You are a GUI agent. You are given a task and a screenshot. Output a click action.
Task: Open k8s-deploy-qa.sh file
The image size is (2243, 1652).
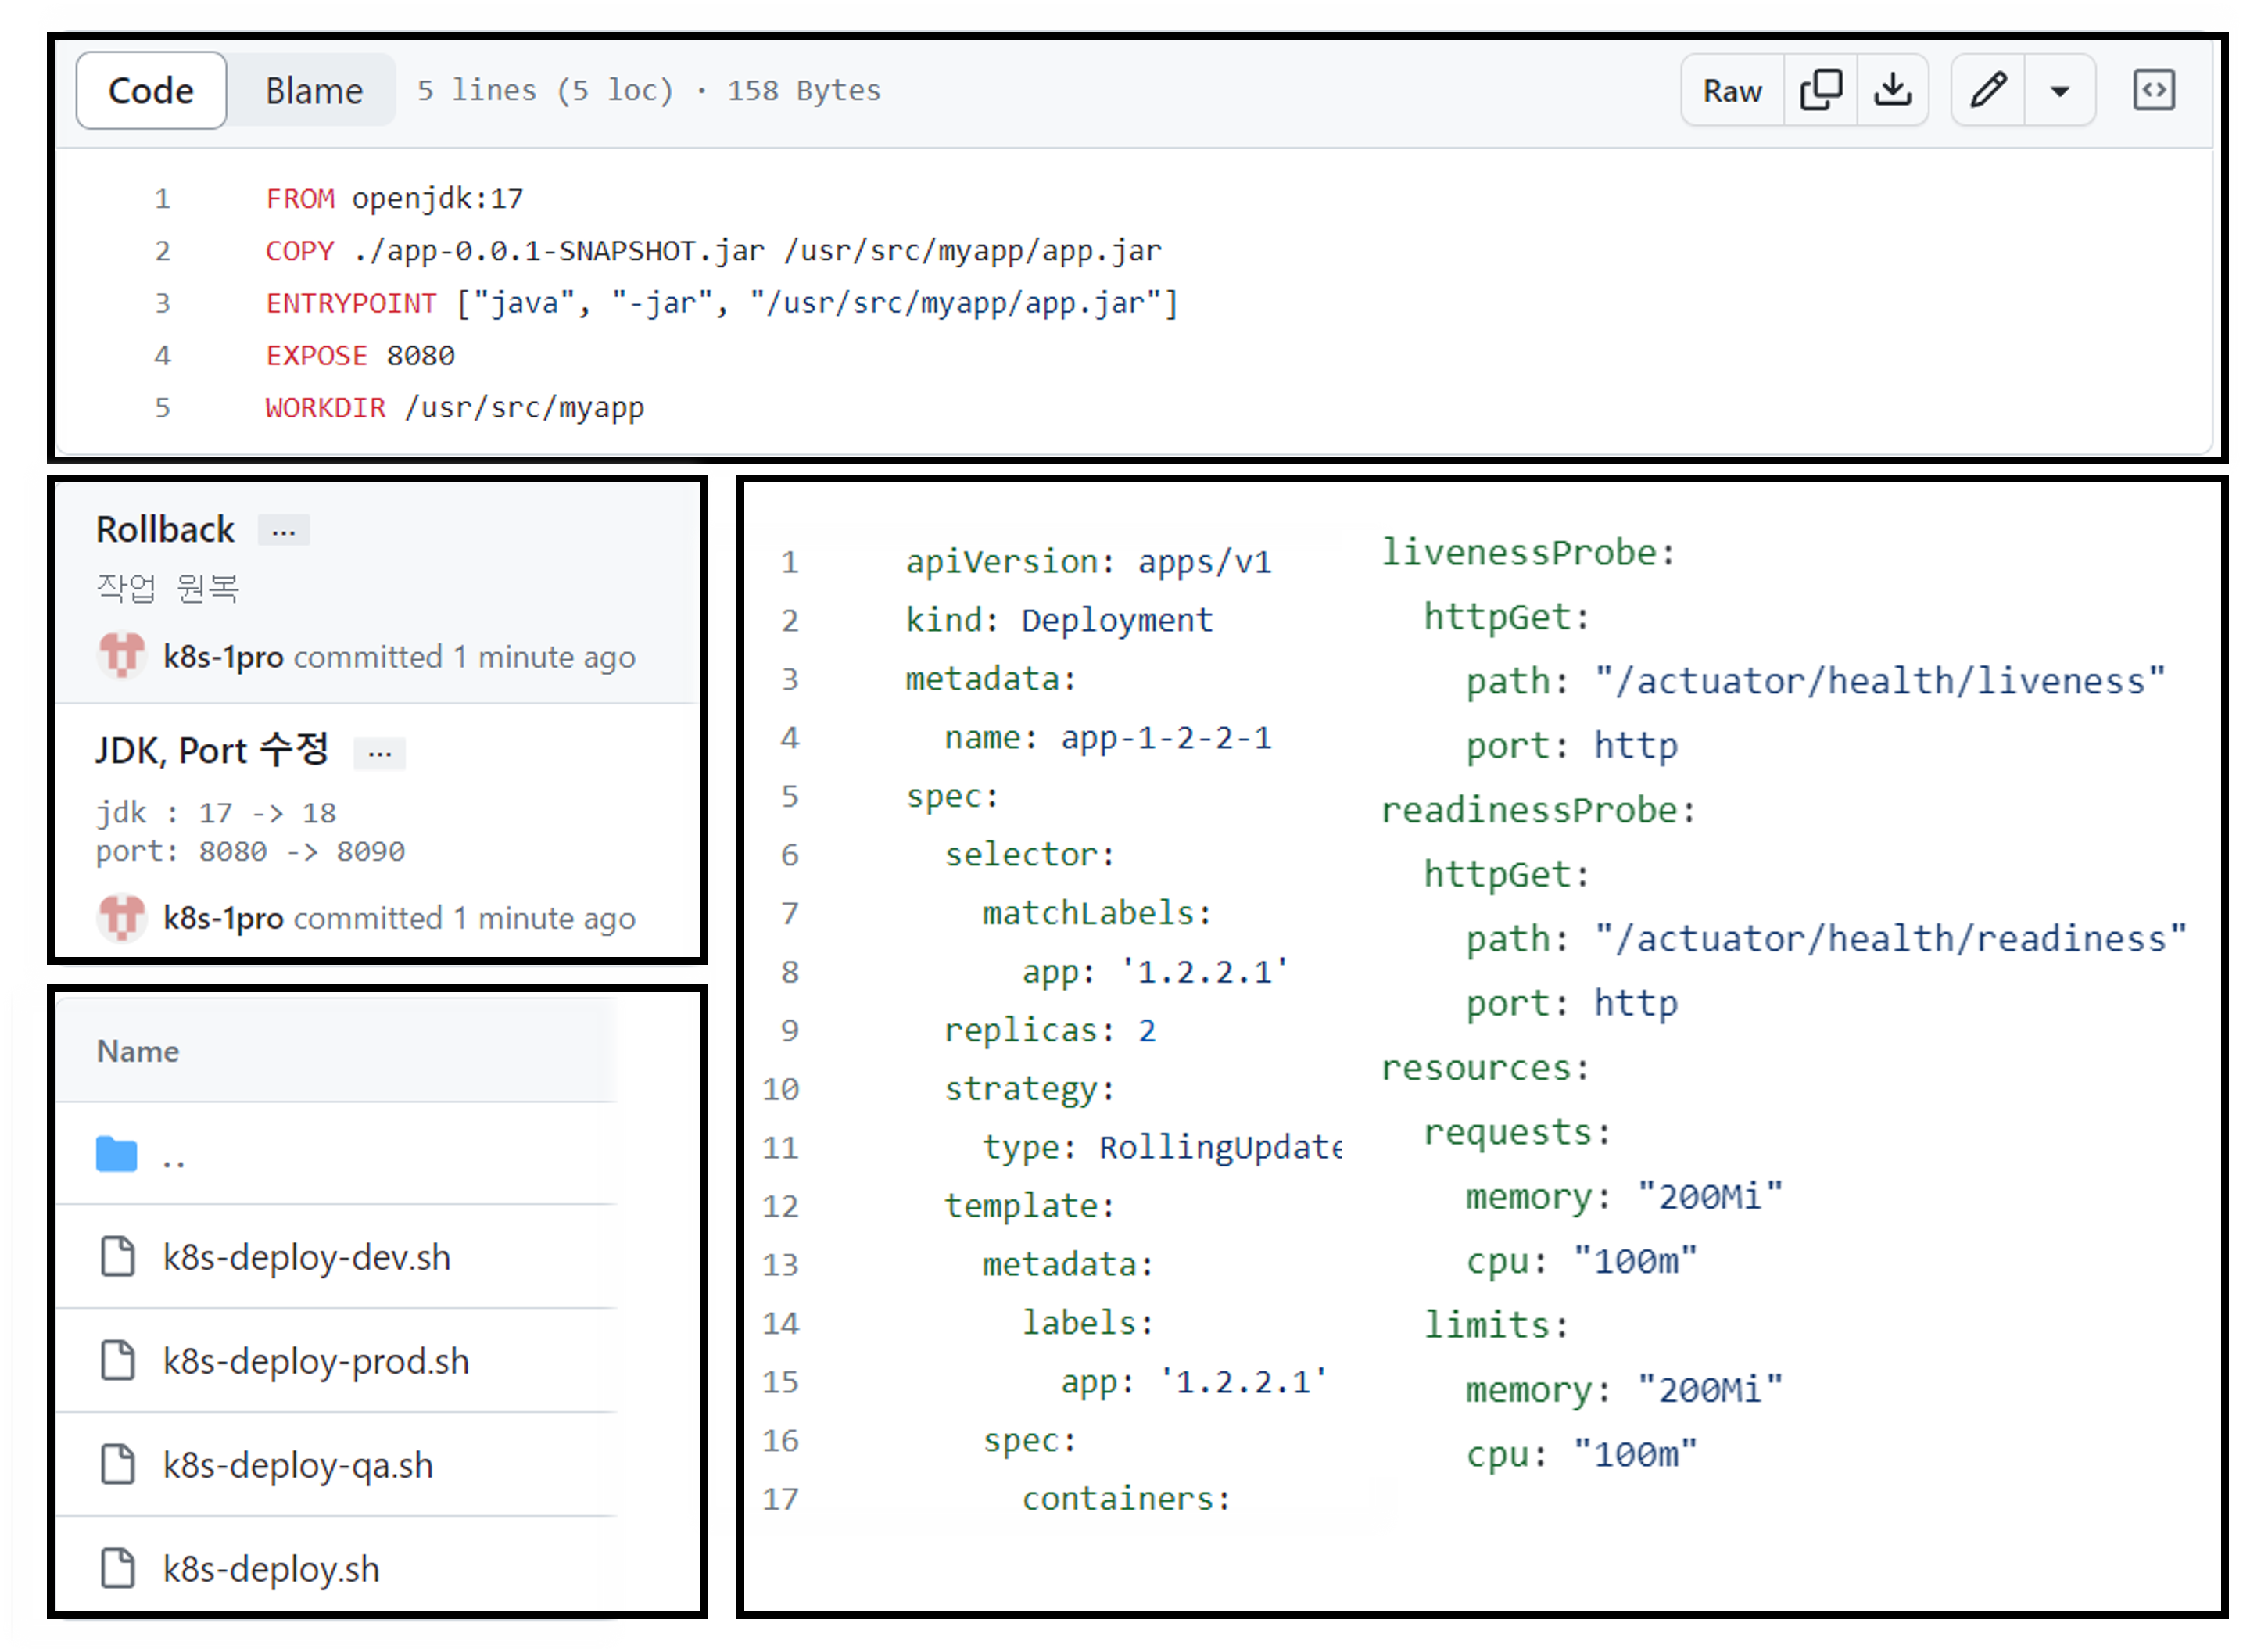(x=298, y=1465)
